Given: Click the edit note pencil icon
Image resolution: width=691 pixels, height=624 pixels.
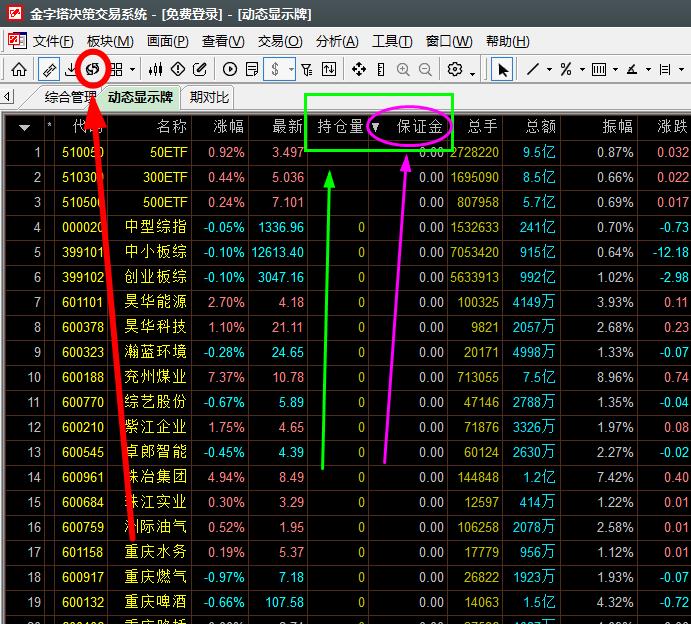Looking at the screenshot, I should (x=200, y=69).
